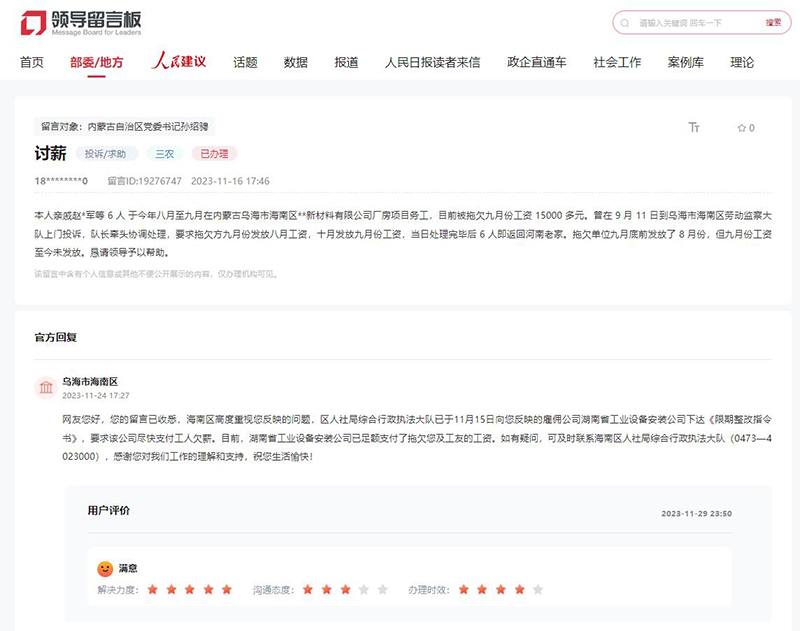Click the Tt font size icon
This screenshot has height=631, width=800.
[695, 127]
